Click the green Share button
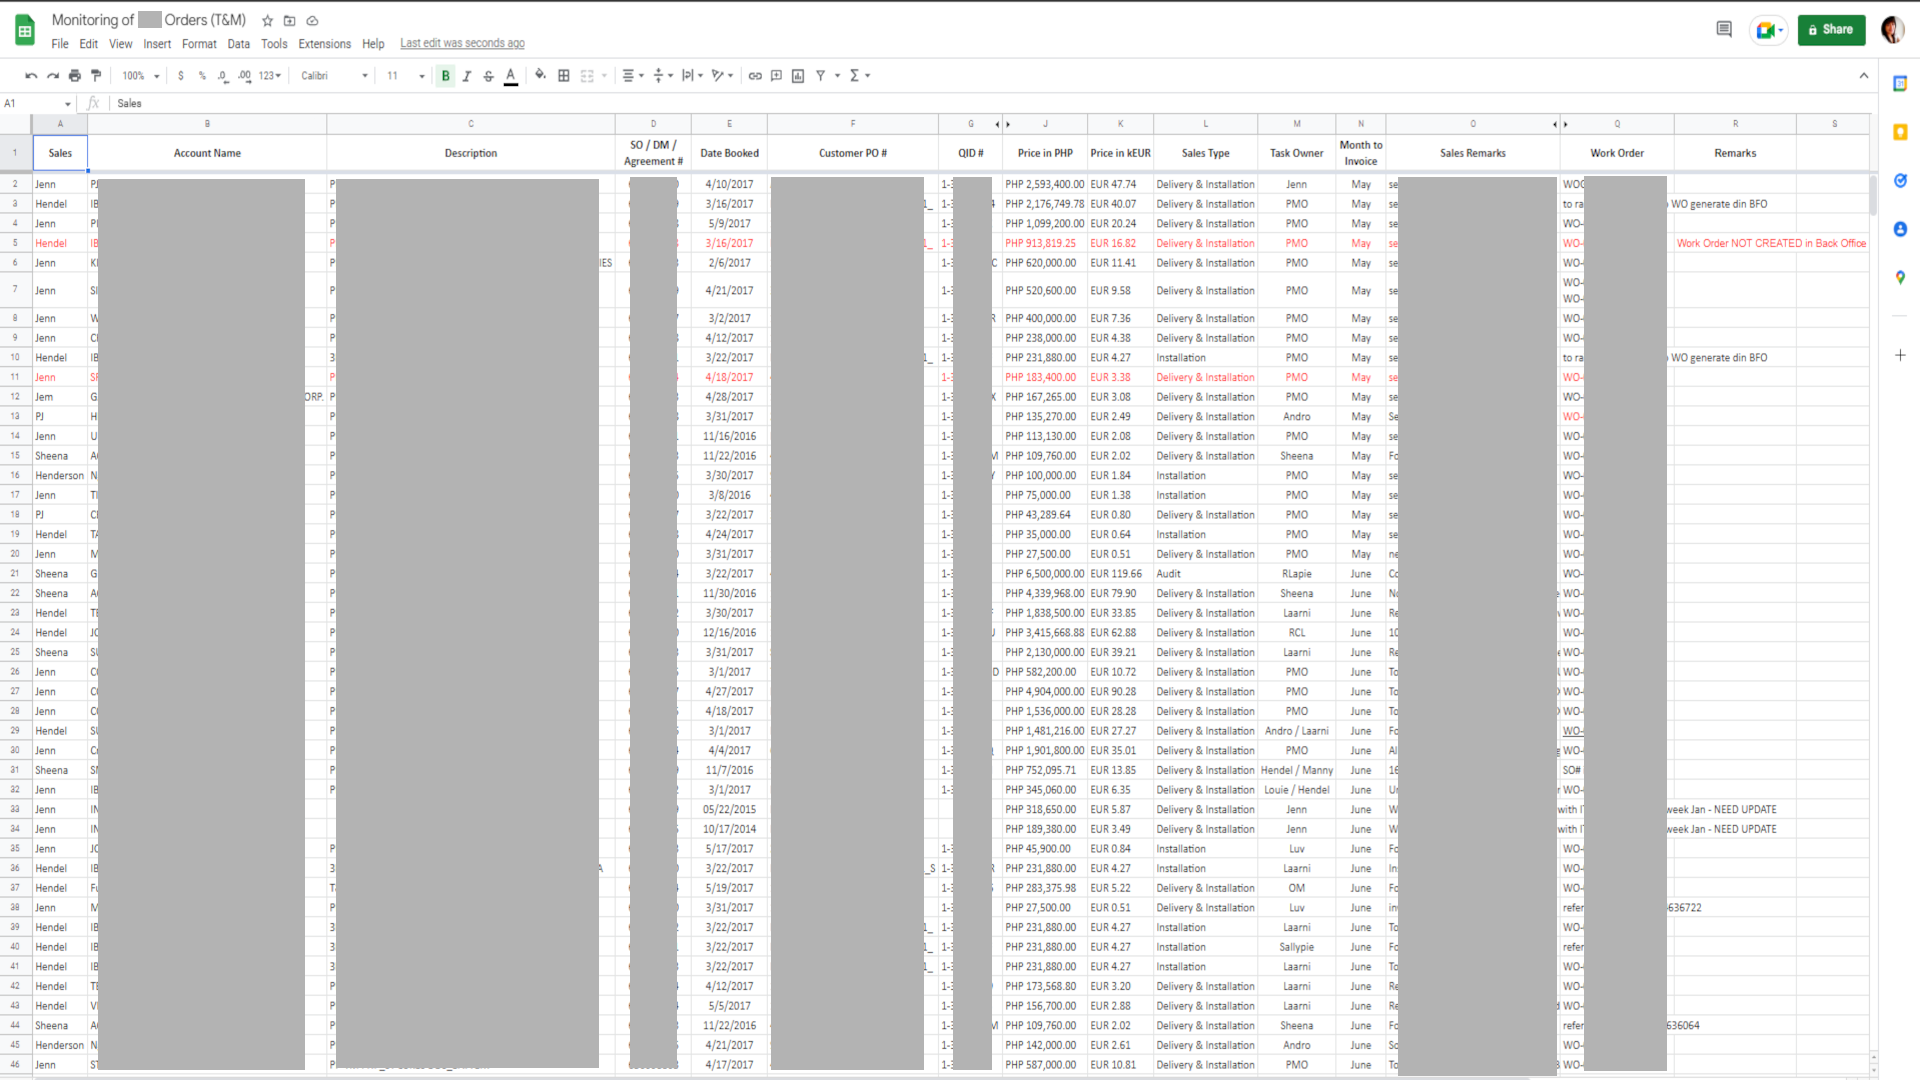 (x=1830, y=30)
